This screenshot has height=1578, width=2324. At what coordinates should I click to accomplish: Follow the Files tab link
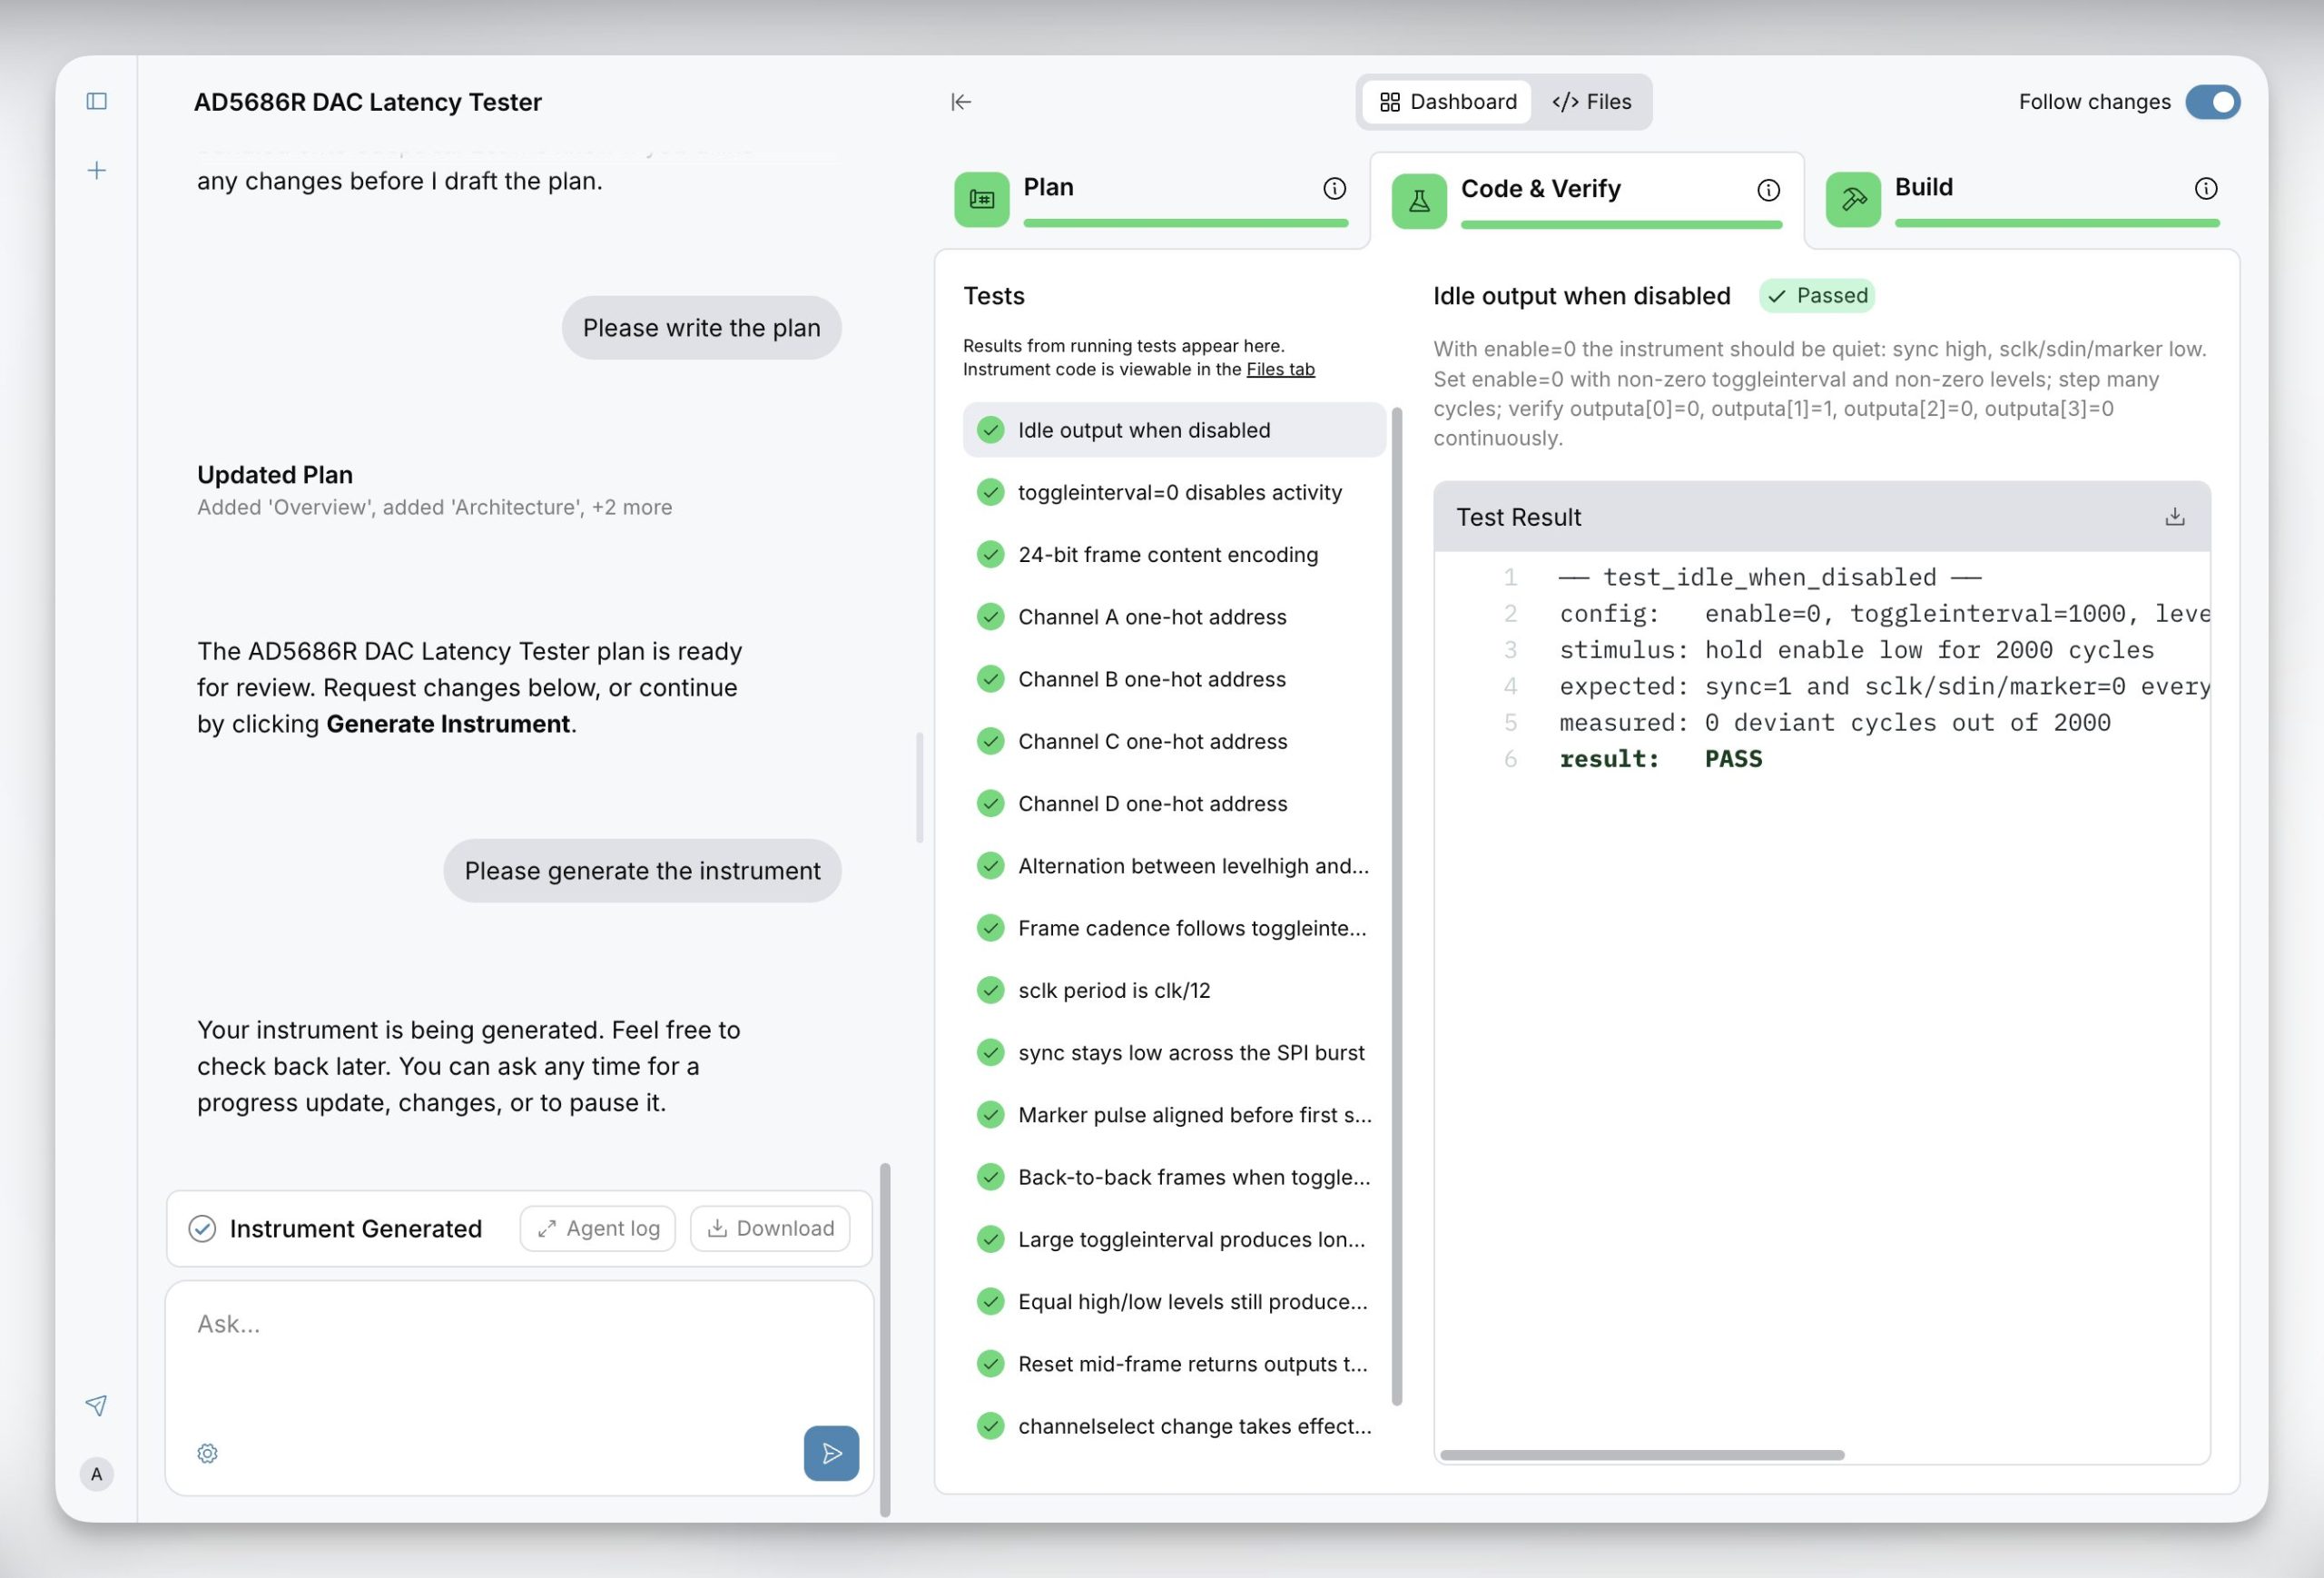[1280, 369]
